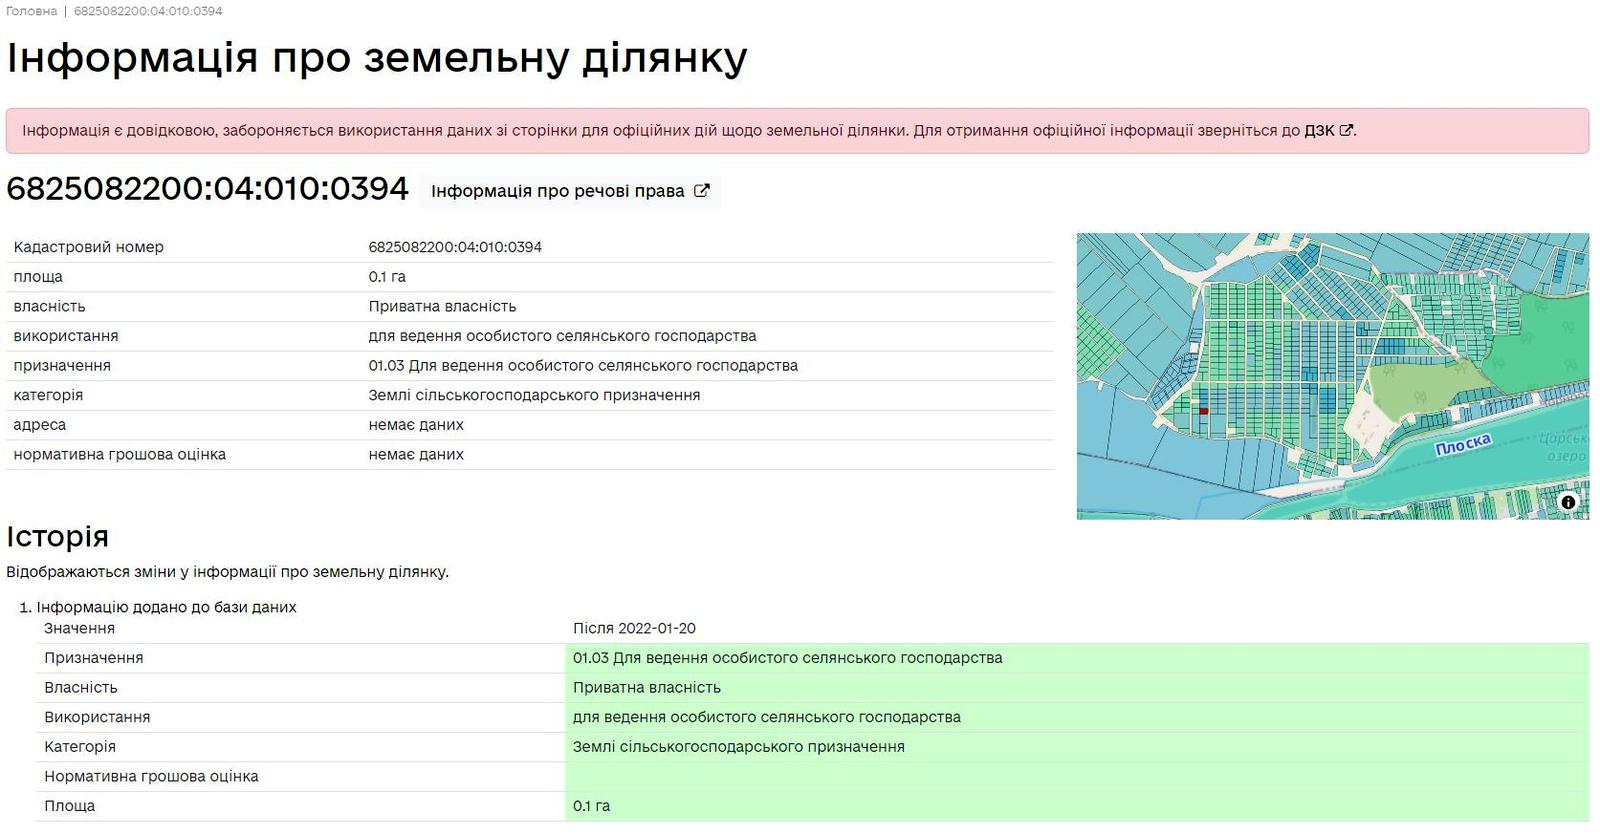Click the green Призначення cell in history
1600x834 pixels.
[787, 658]
